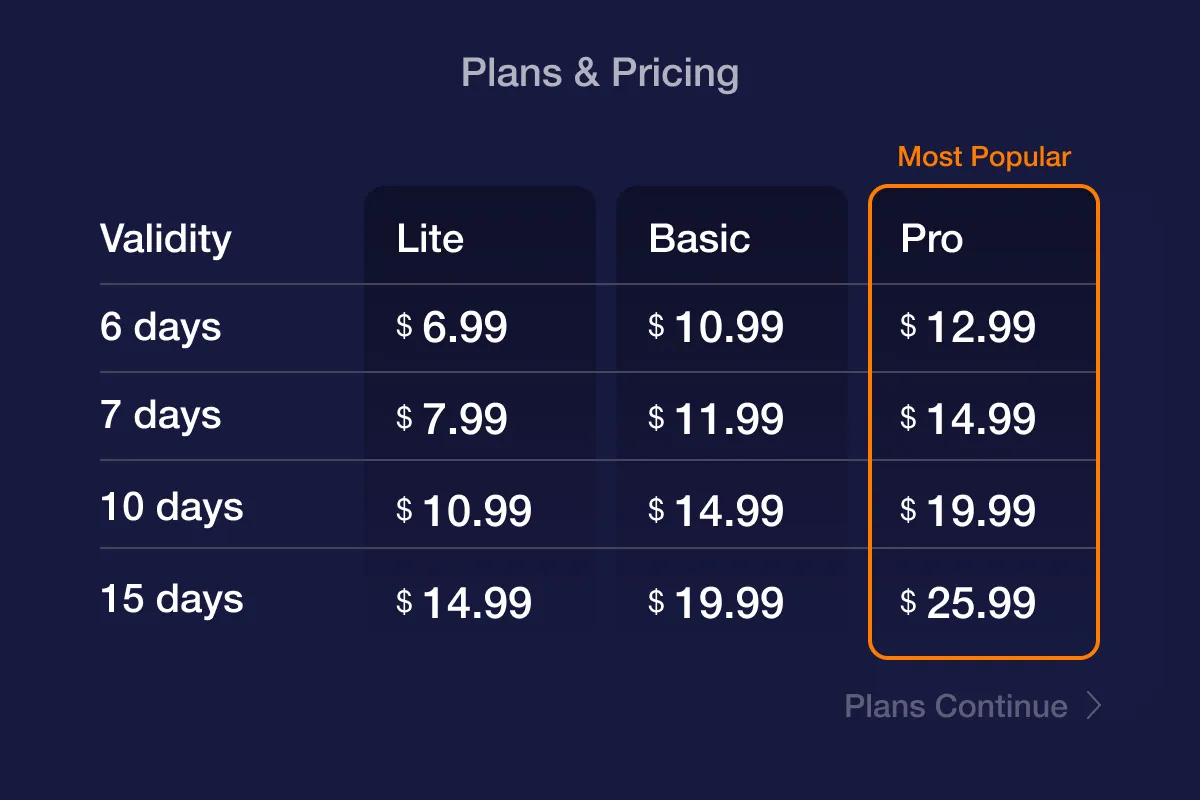Choose Lite 7 days at $7.99
Image resolution: width=1200 pixels, height=800 pixels.
452,419
